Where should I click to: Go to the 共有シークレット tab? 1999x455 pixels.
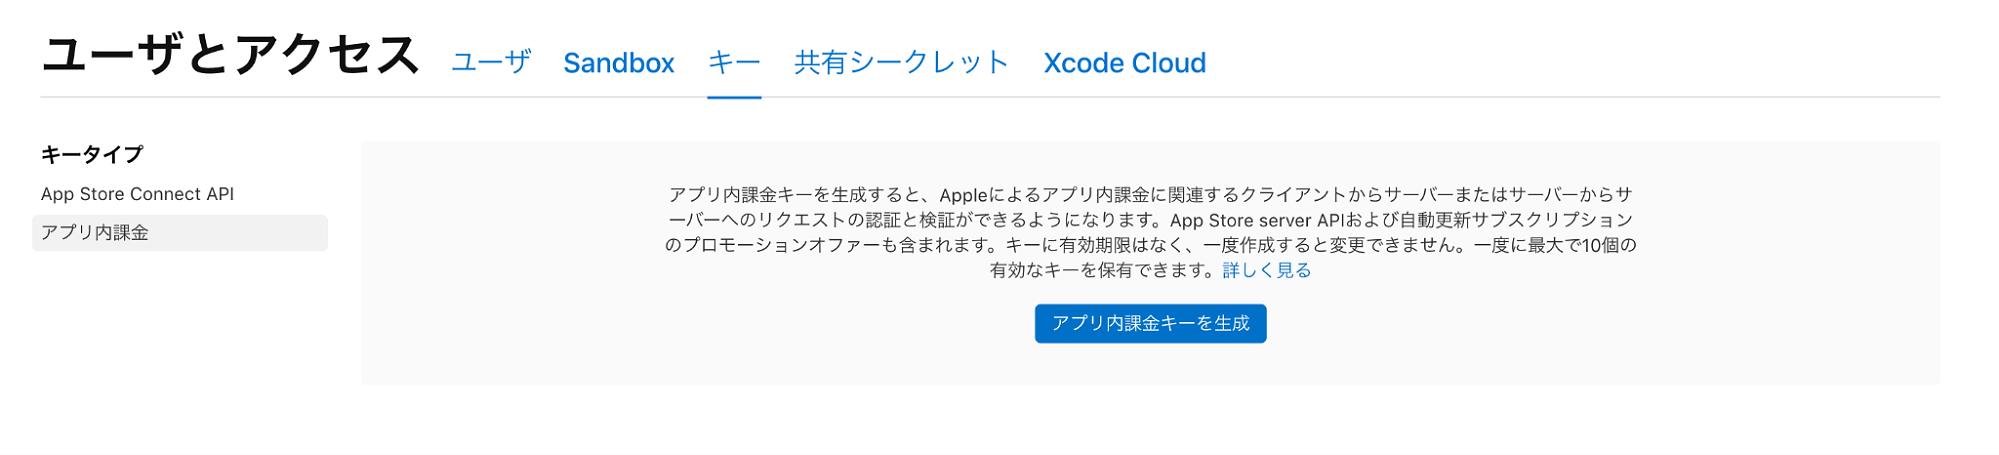pos(901,62)
